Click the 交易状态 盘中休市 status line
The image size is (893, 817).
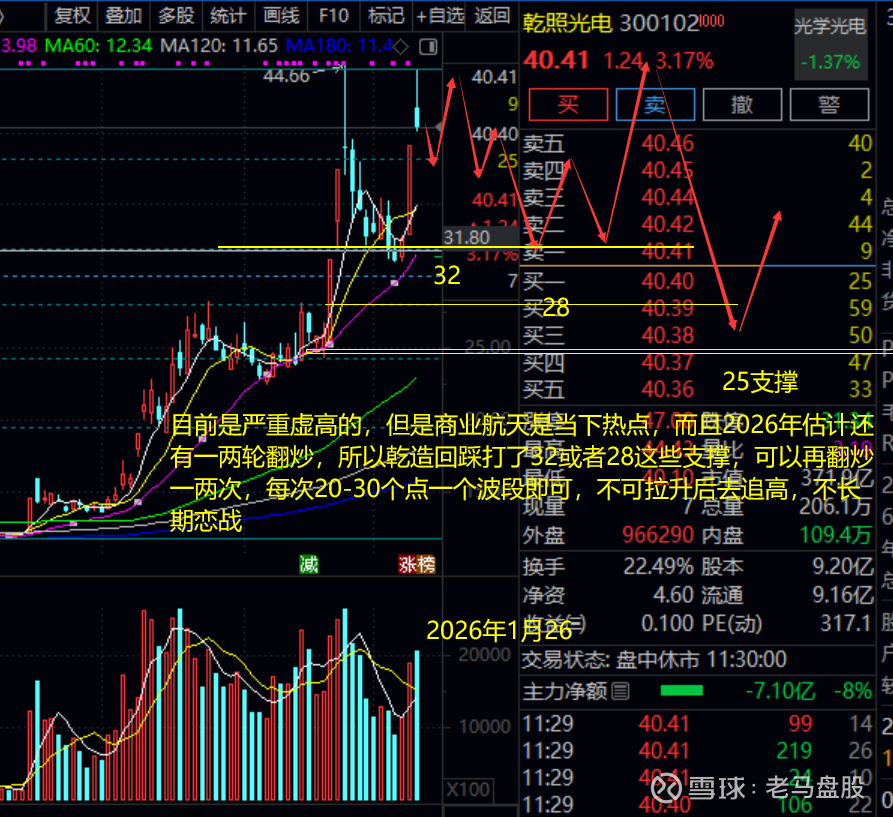[x=654, y=660]
